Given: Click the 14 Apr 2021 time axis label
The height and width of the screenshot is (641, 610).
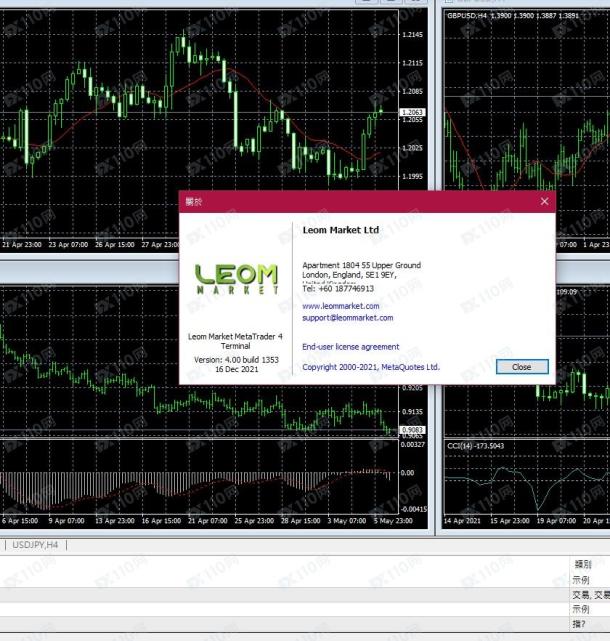Looking at the screenshot, I should click(x=462, y=521).
